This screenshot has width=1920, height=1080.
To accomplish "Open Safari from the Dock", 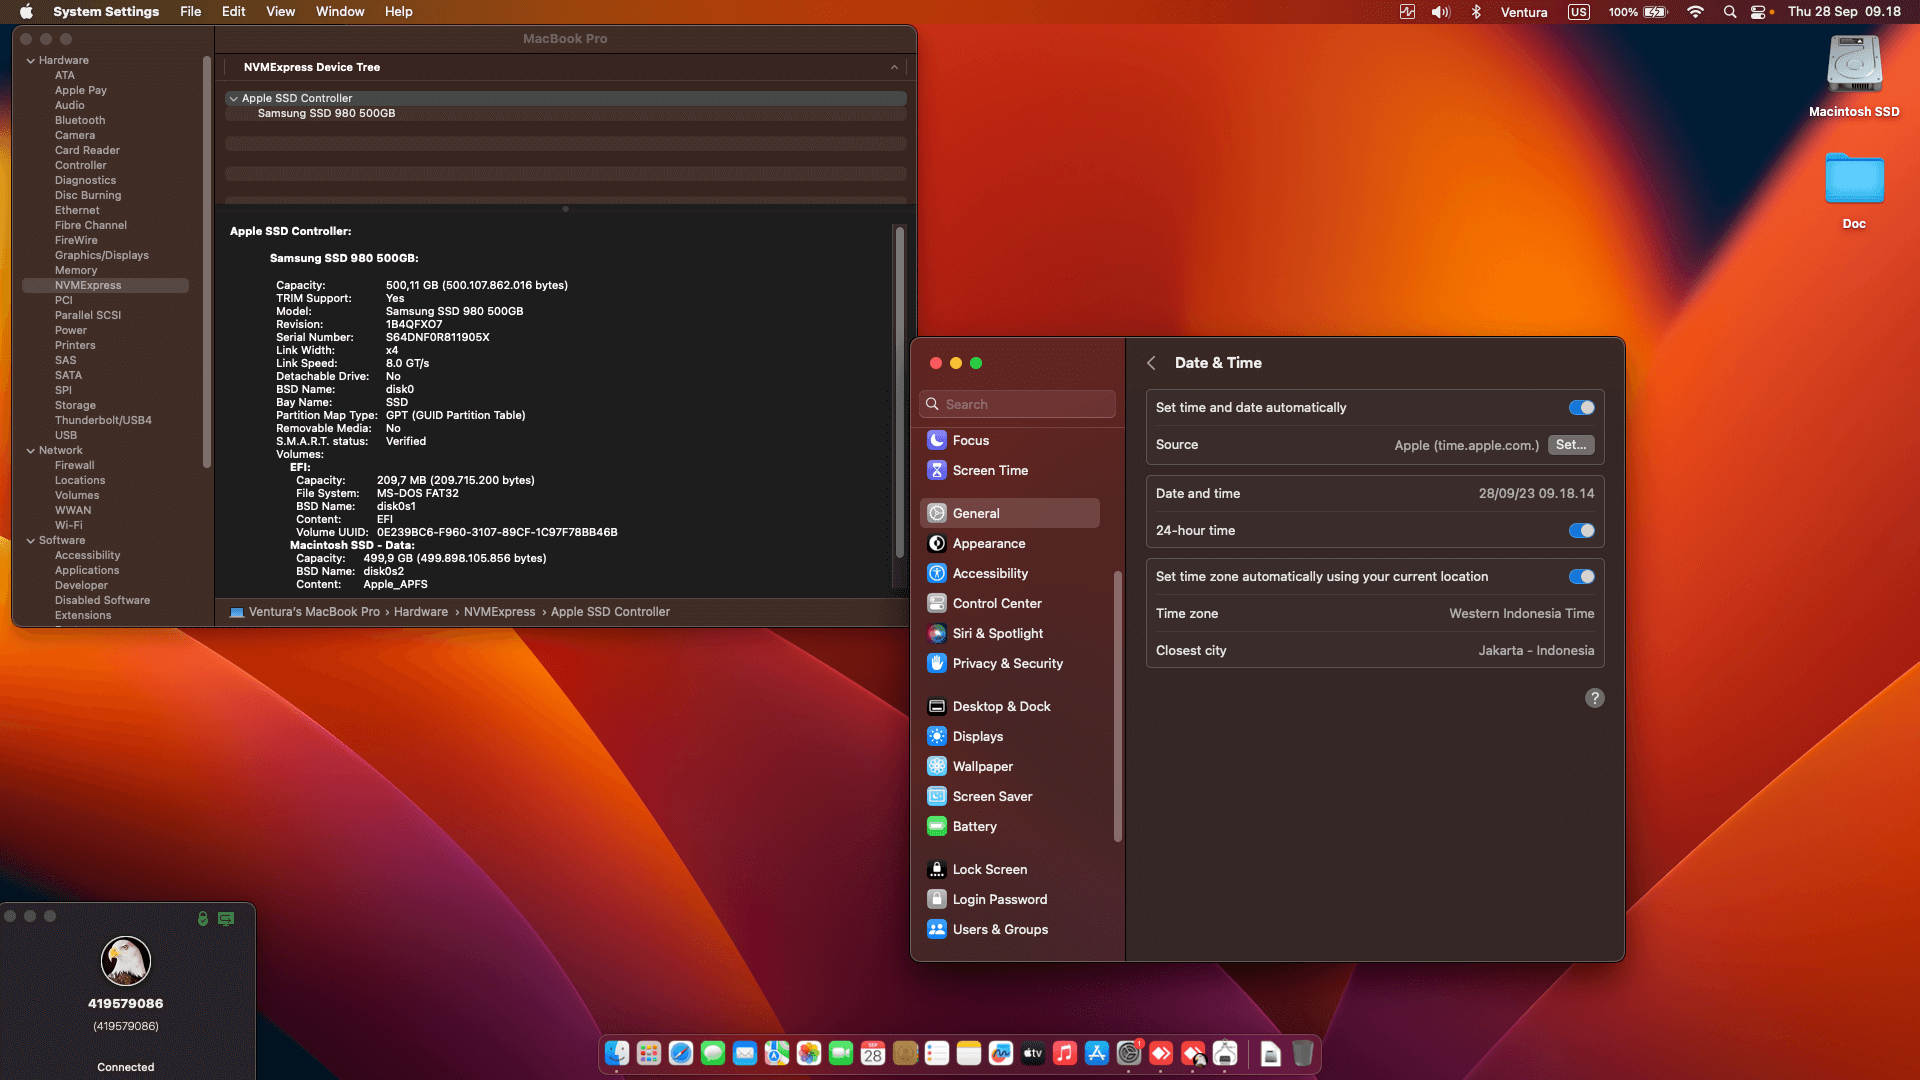I will [681, 1053].
